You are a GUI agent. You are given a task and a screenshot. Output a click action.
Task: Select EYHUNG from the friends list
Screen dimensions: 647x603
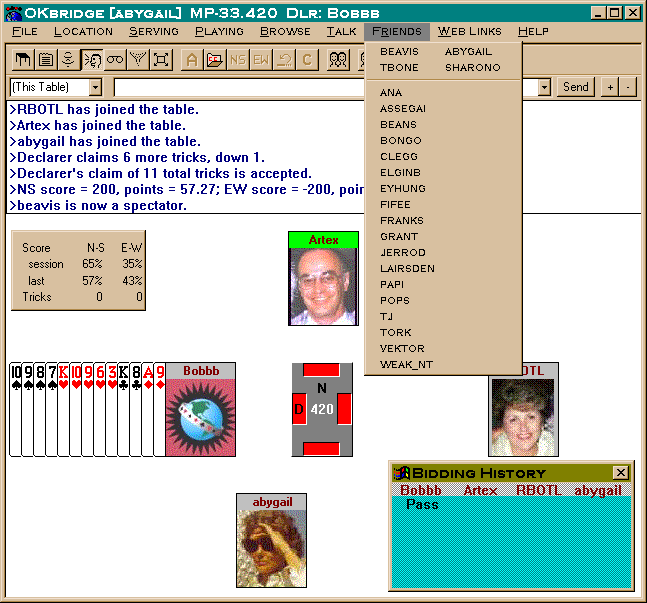(x=444, y=189)
